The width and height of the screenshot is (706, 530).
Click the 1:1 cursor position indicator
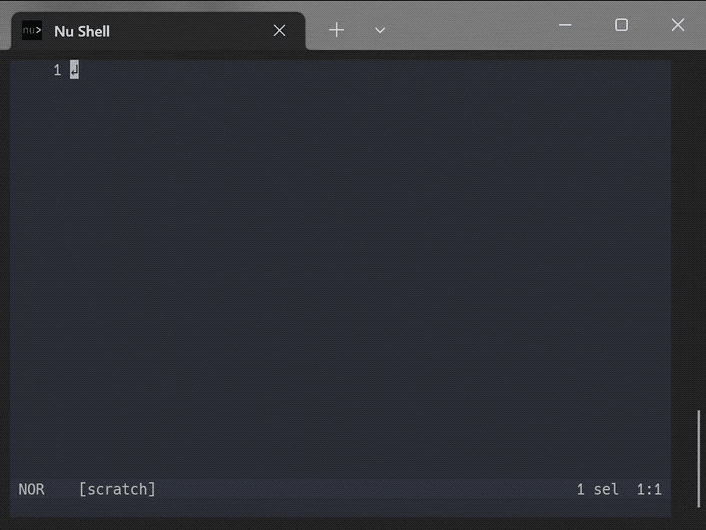pyautogui.click(x=649, y=489)
